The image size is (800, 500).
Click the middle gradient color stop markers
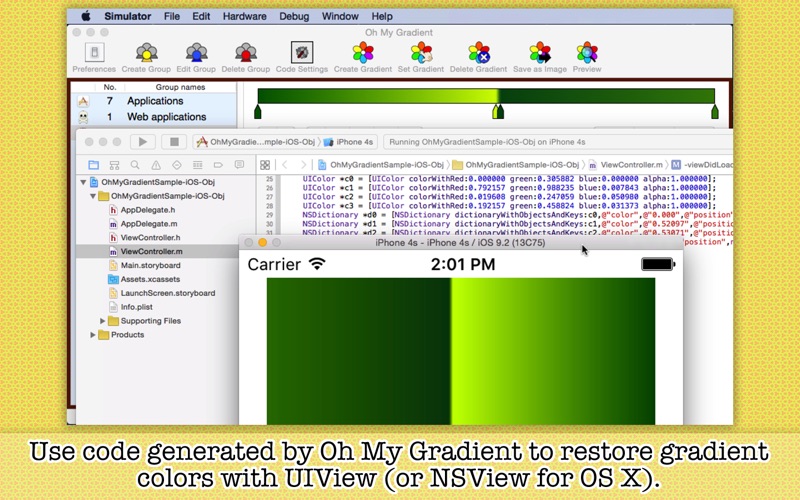498,112
